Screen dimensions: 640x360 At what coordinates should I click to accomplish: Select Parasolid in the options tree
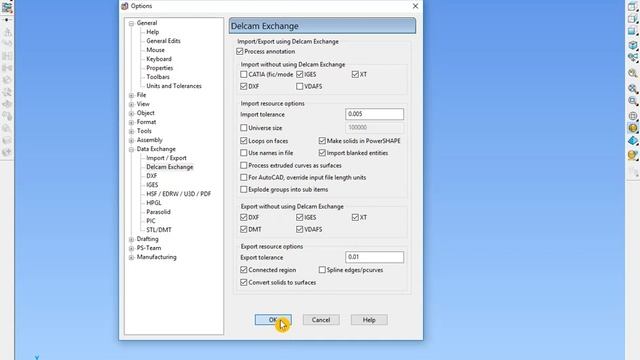click(158, 212)
